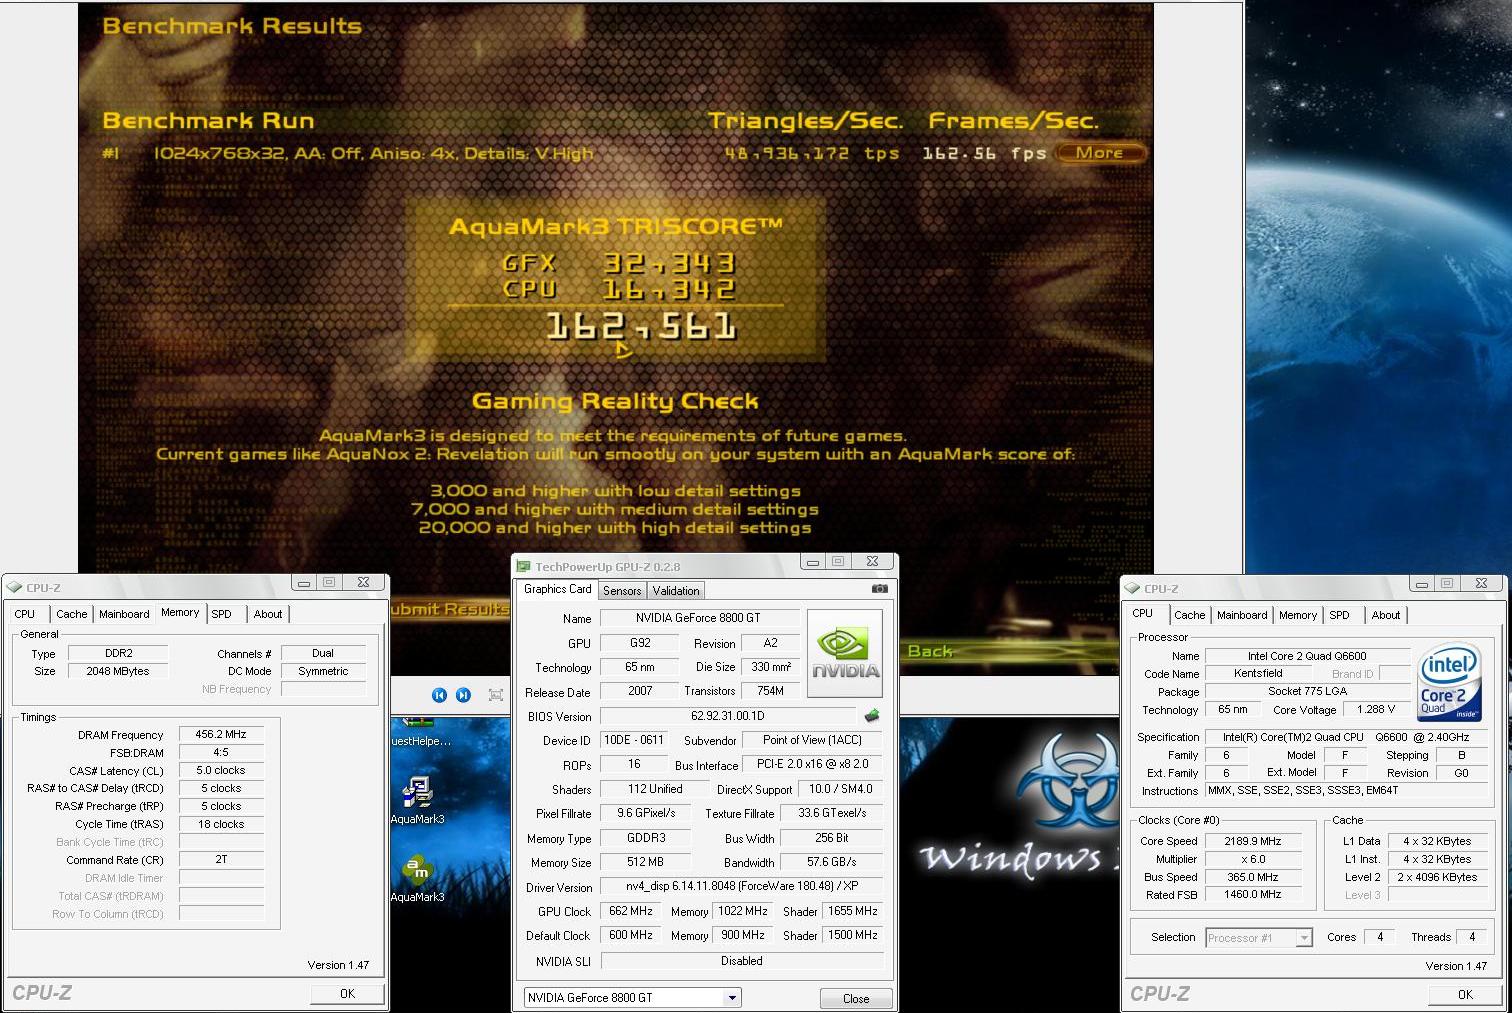Go to next image with blue arrow button
This screenshot has height=1013, width=1512.
pos(463,695)
